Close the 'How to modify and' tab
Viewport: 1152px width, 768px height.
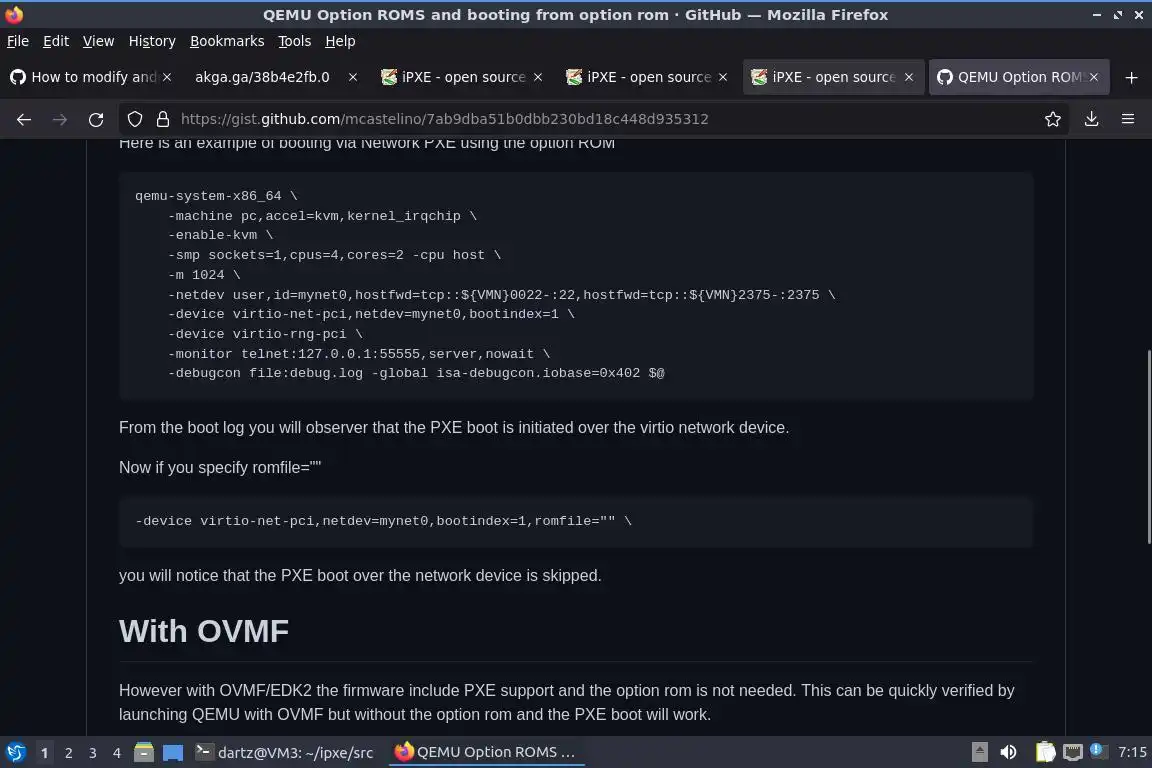167,77
